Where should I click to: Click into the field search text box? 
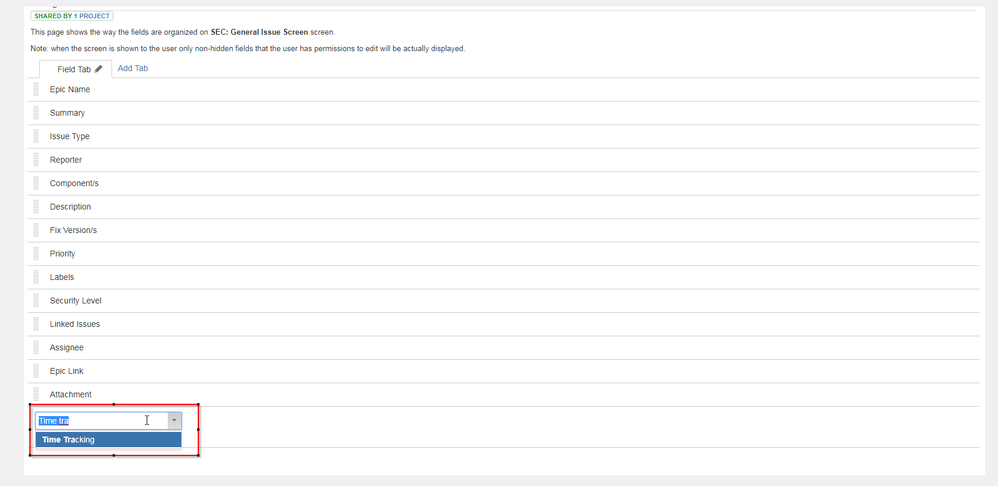point(102,420)
